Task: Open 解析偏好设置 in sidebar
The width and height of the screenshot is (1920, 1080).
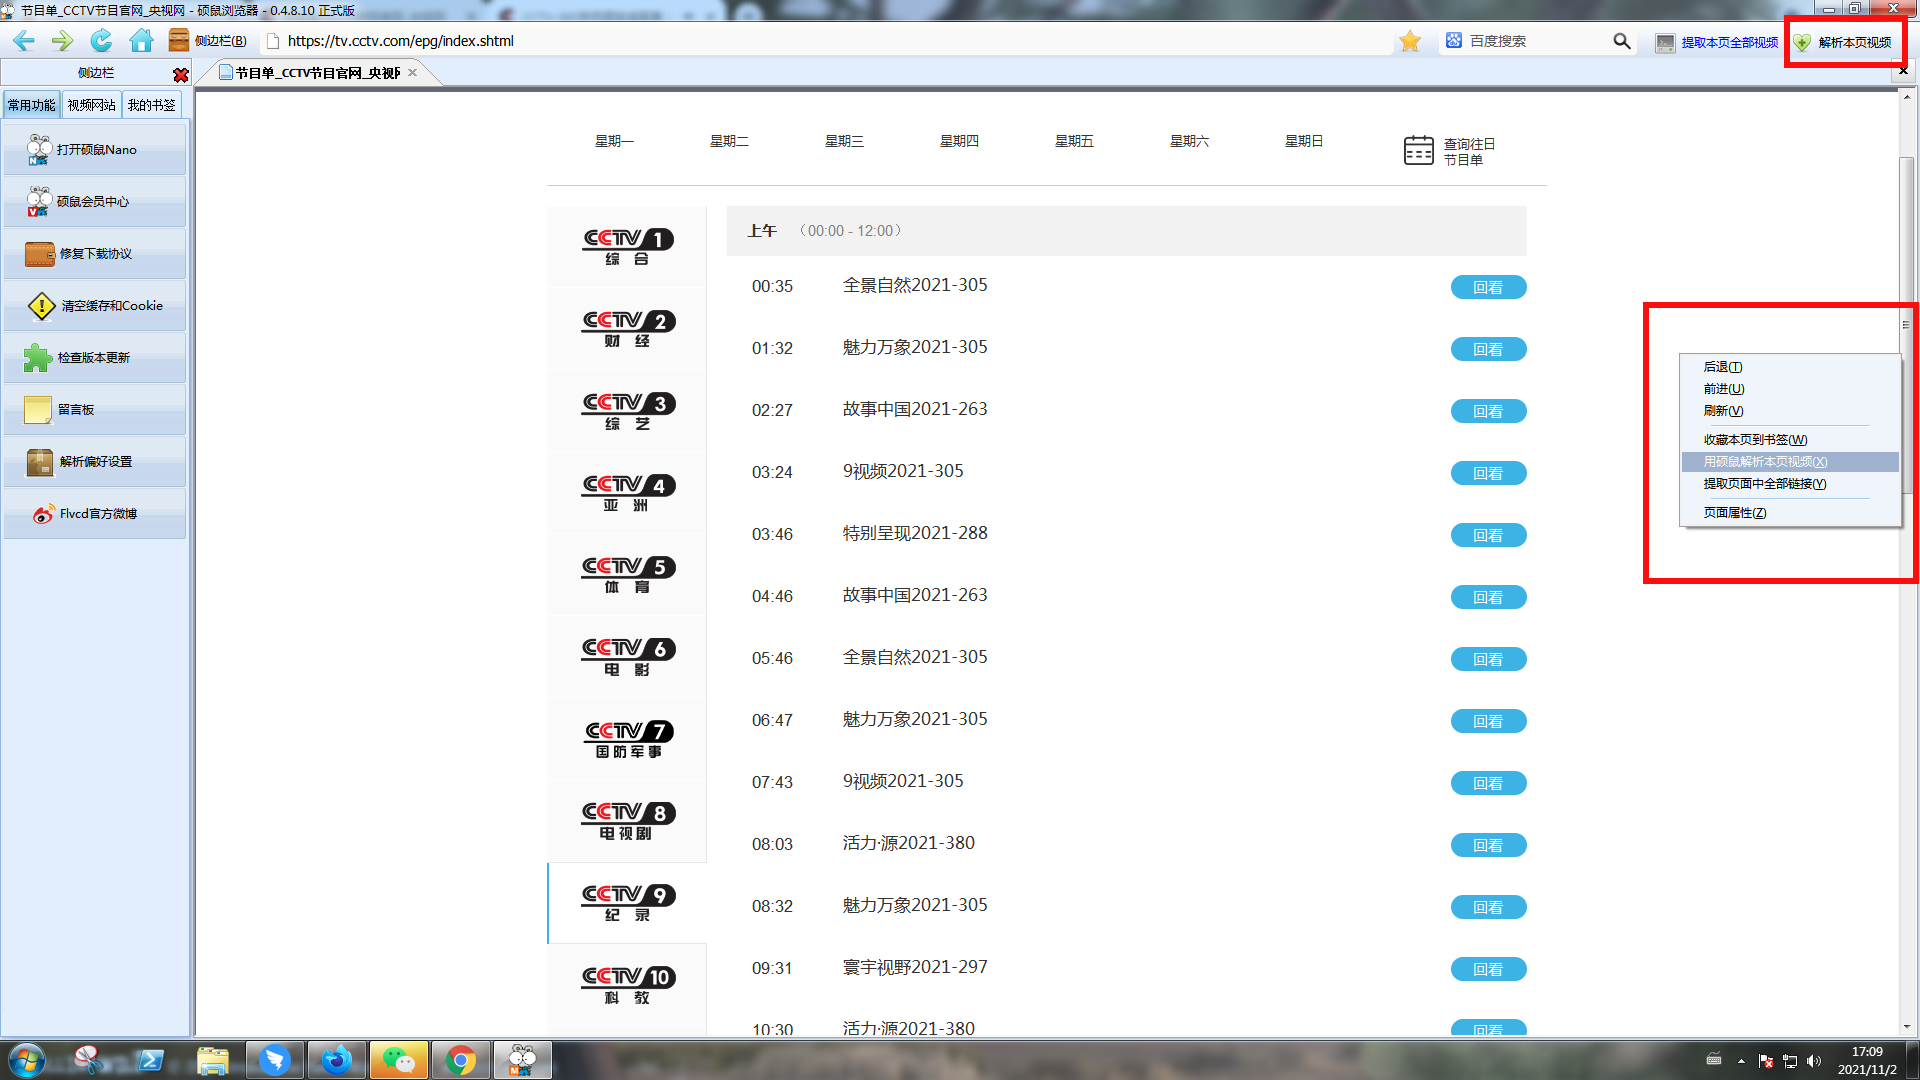Action: (x=94, y=462)
